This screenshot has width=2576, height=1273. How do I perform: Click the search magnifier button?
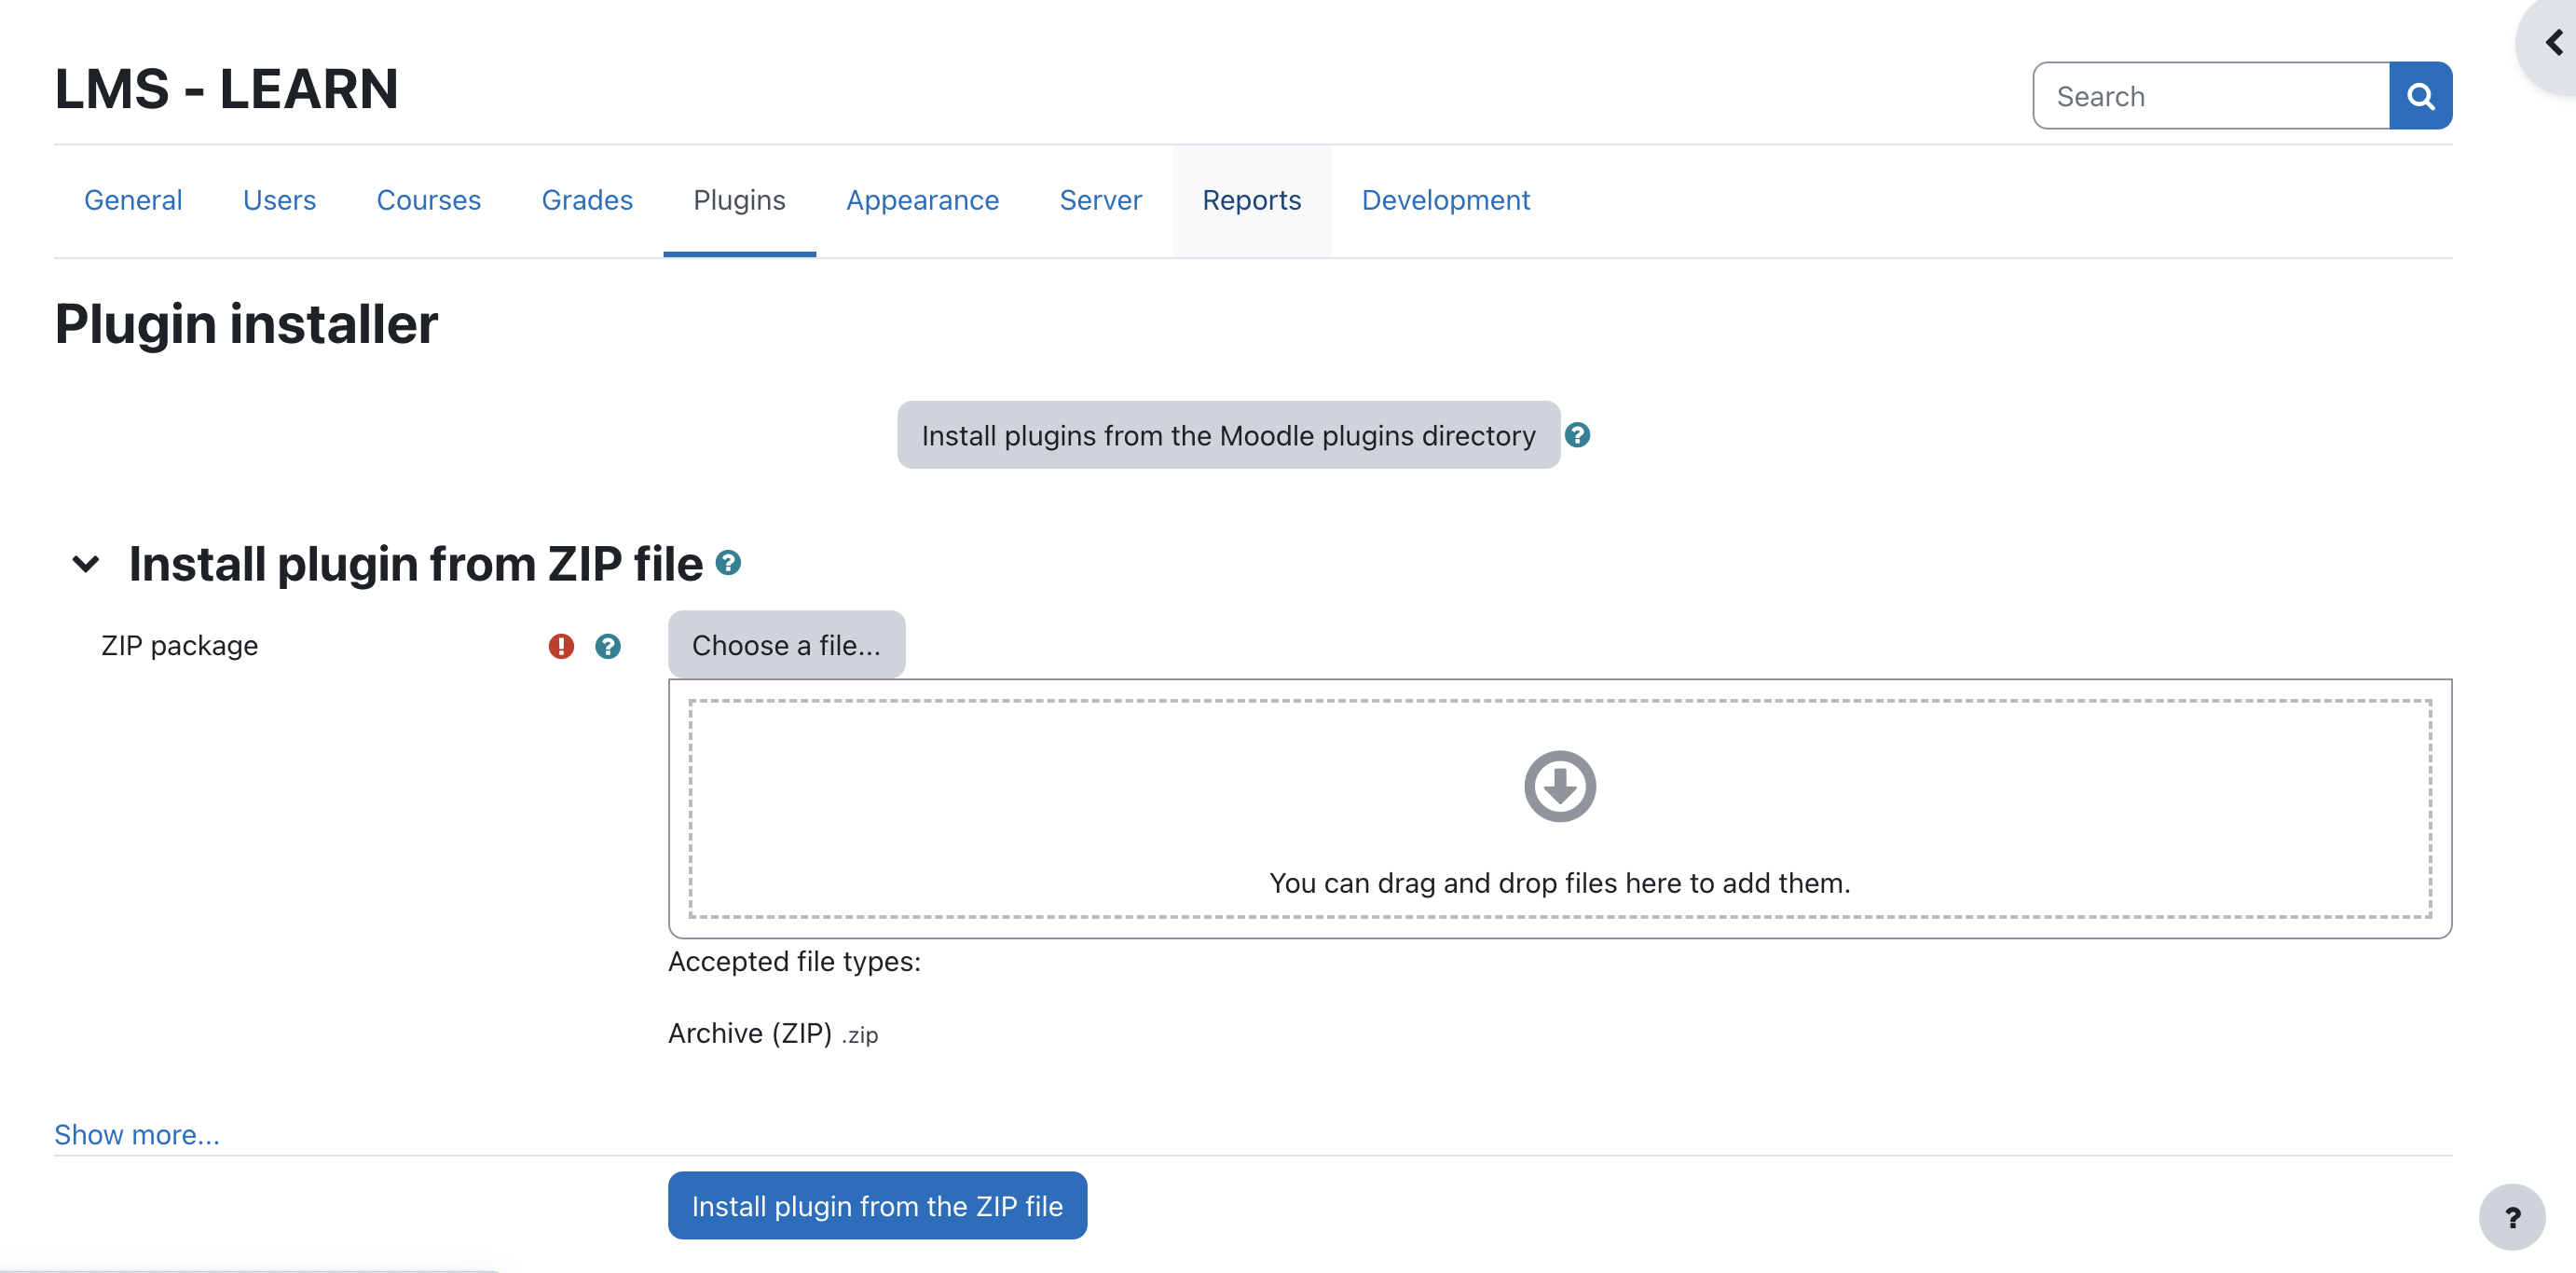(x=2419, y=96)
